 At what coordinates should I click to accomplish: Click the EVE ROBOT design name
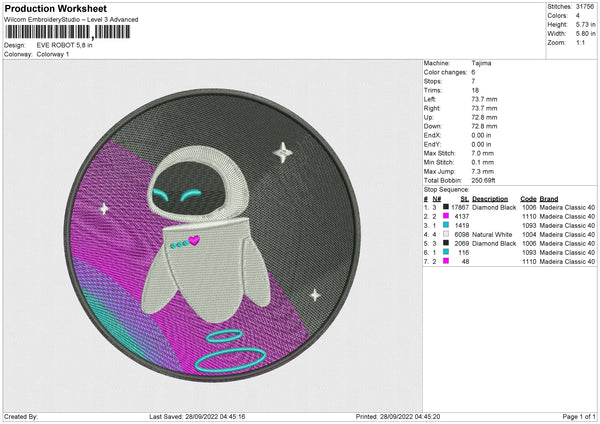[62, 45]
